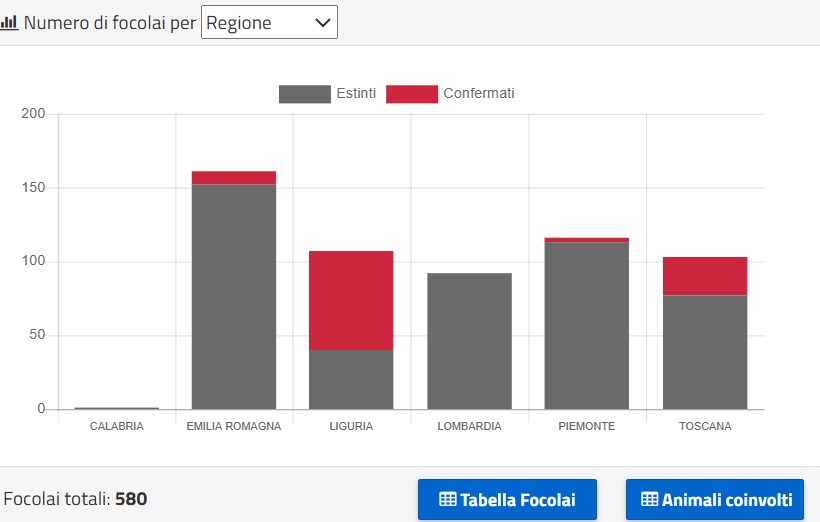Click the gray Emilia Romagna Estinti bar

coord(234,296)
